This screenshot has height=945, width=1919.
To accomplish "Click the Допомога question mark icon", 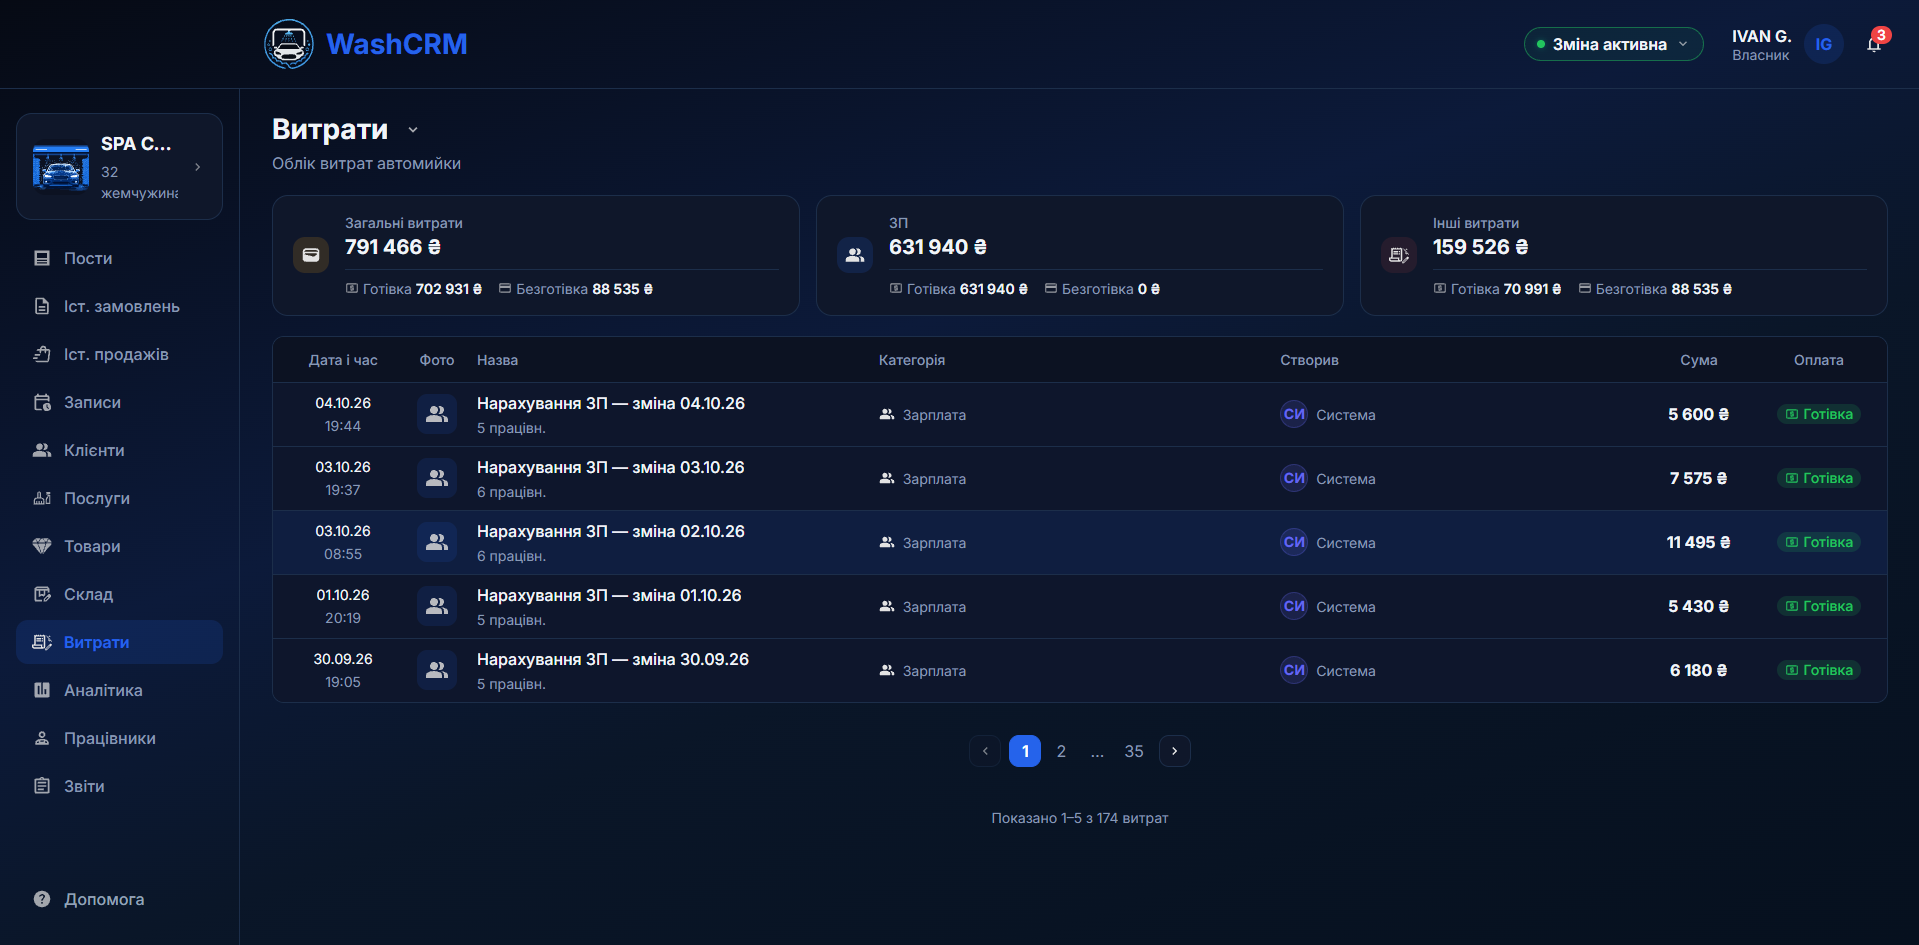I will (42, 899).
